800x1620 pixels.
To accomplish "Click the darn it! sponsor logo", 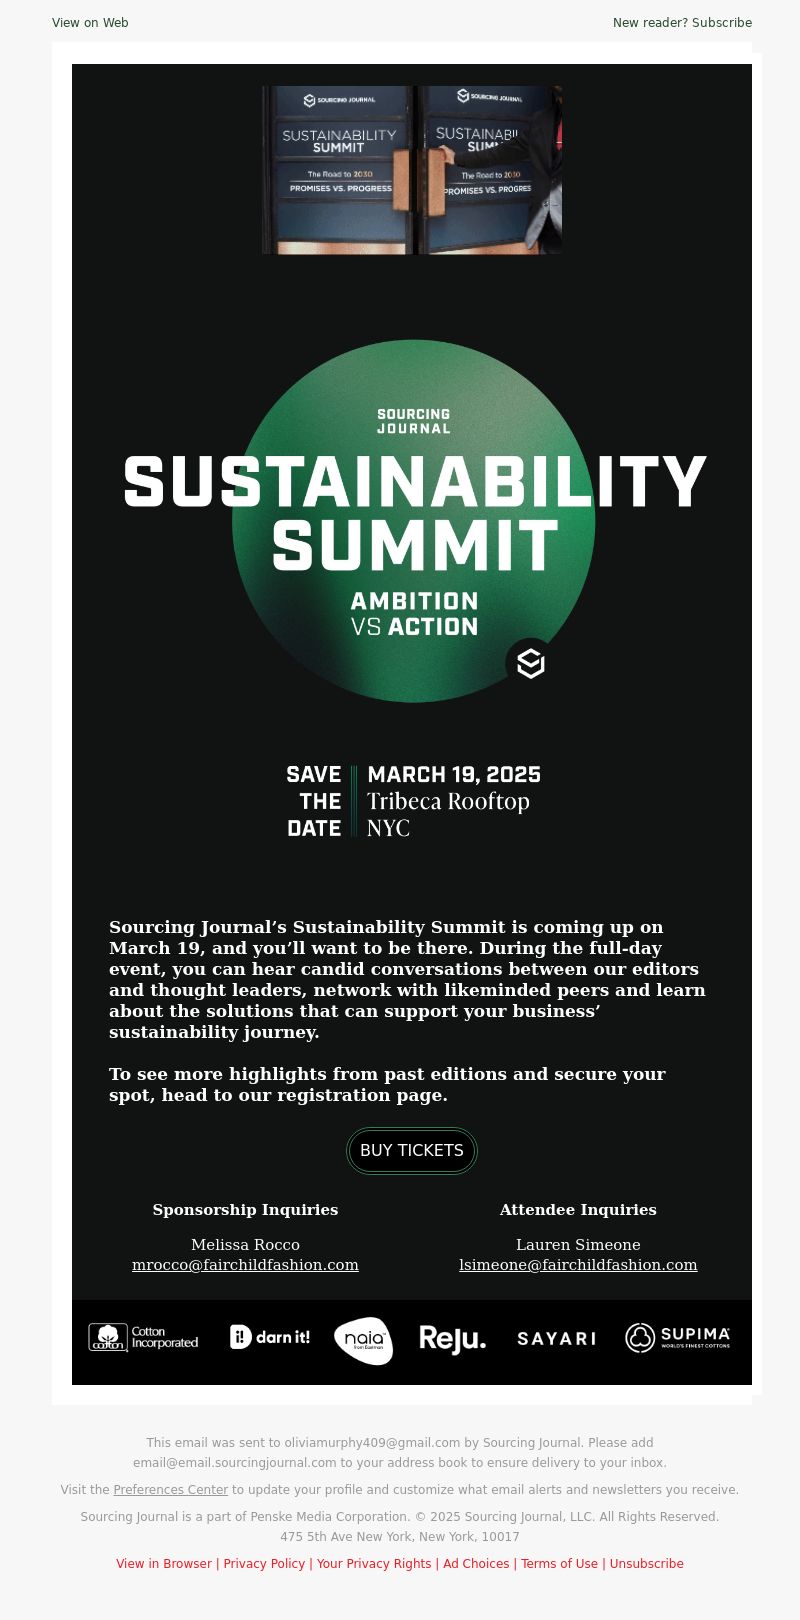I will (x=270, y=1337).
